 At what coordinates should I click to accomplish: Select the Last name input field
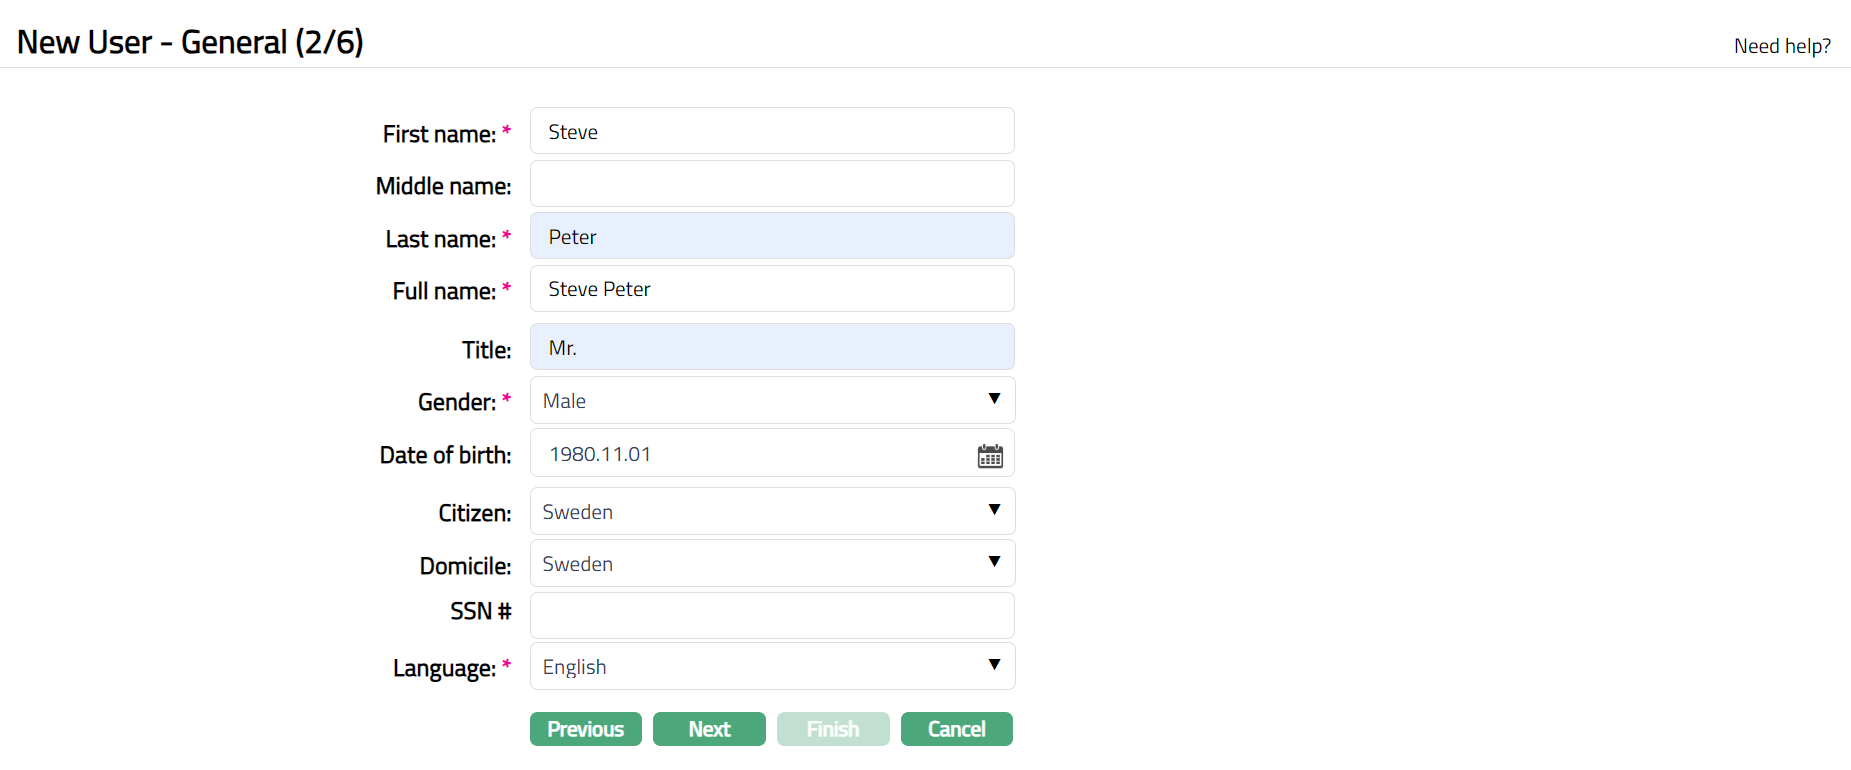click(x=771, y=236)
